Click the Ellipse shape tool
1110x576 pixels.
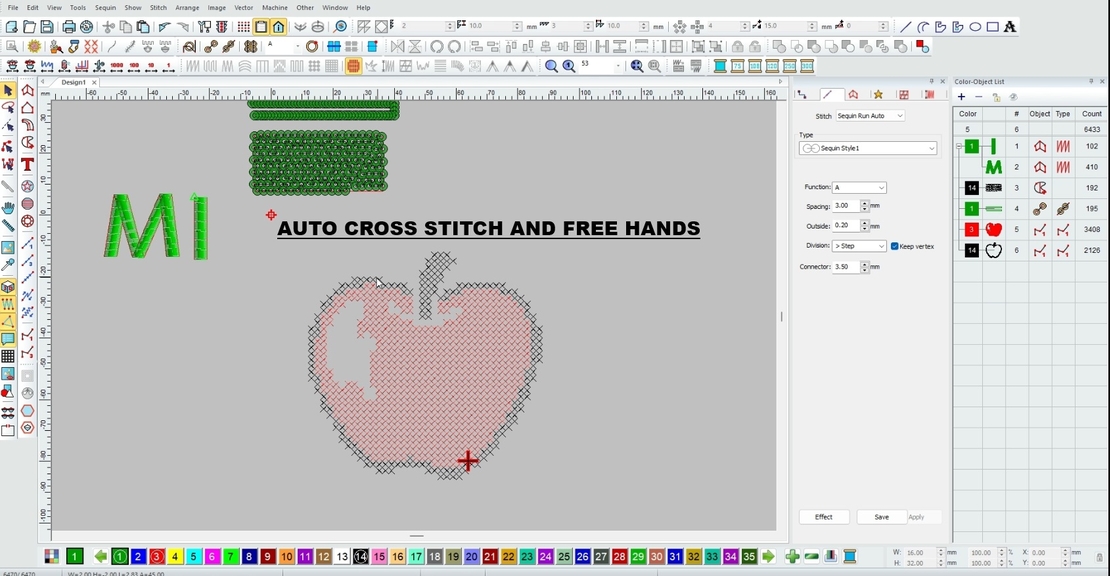pos(975,27)
